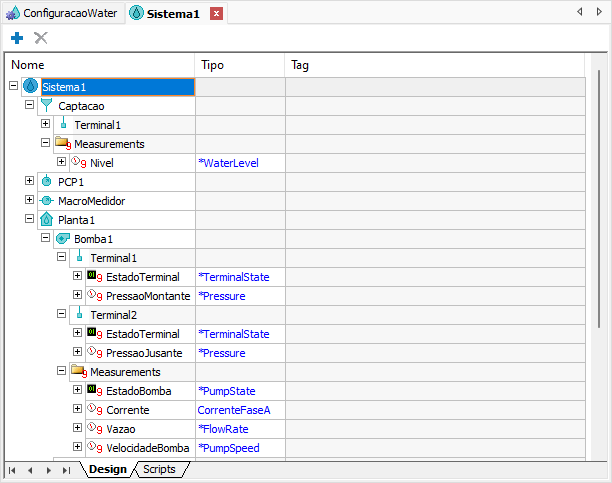Click the CorrenteFaseA type for Corrente
The height and width of the screenshot is (483, 612).
(x=234, y=410)
